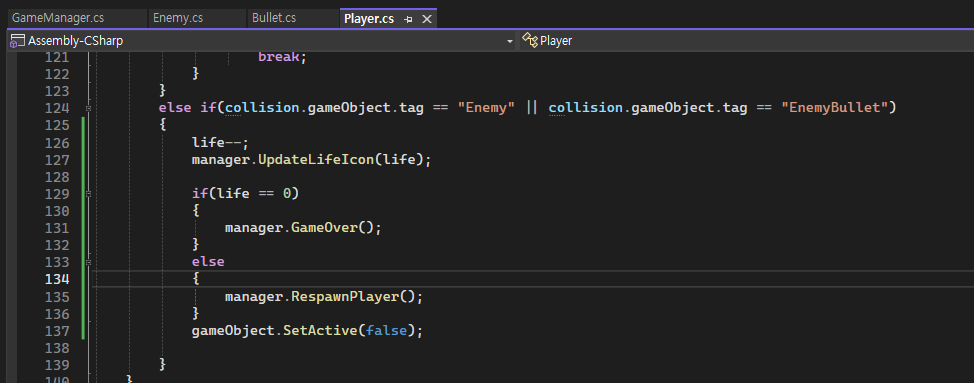Collapse the else-if block at line 124
The image size is (974, 383).
88,108
